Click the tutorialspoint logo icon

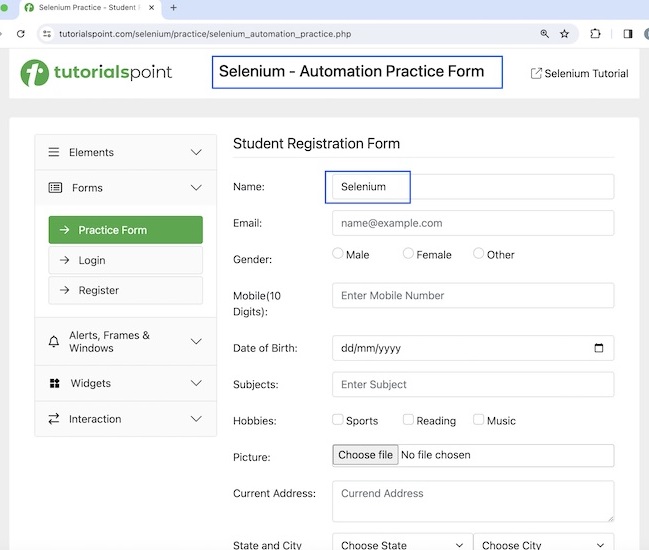[35, 73]
